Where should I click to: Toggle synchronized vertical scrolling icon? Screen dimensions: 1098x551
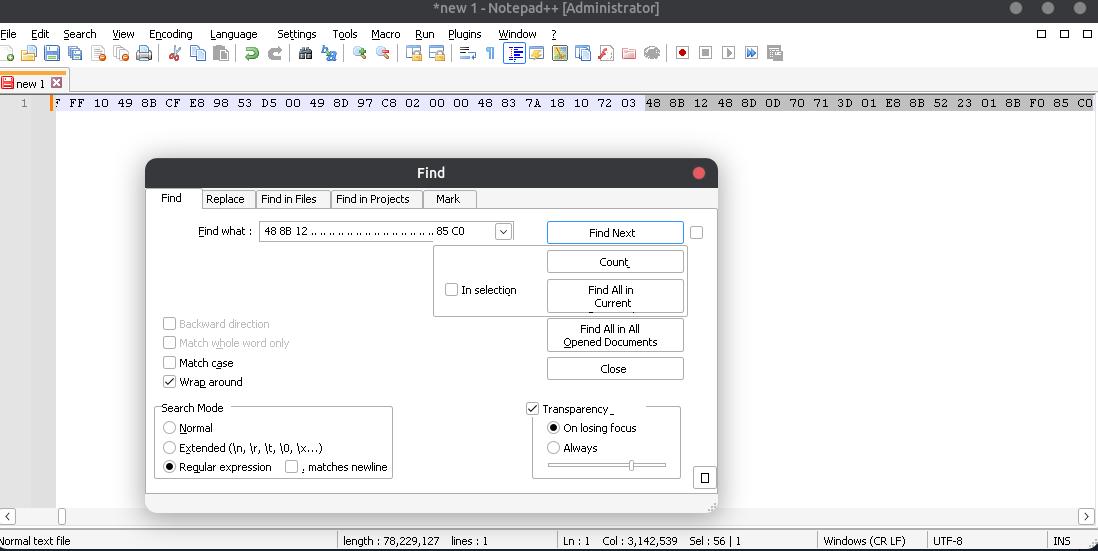point(414,53)
